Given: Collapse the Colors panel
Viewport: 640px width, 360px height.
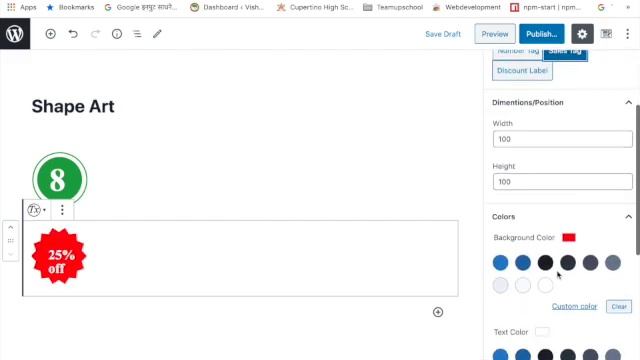Looking at the screenshot, I should tap(628, 217).
